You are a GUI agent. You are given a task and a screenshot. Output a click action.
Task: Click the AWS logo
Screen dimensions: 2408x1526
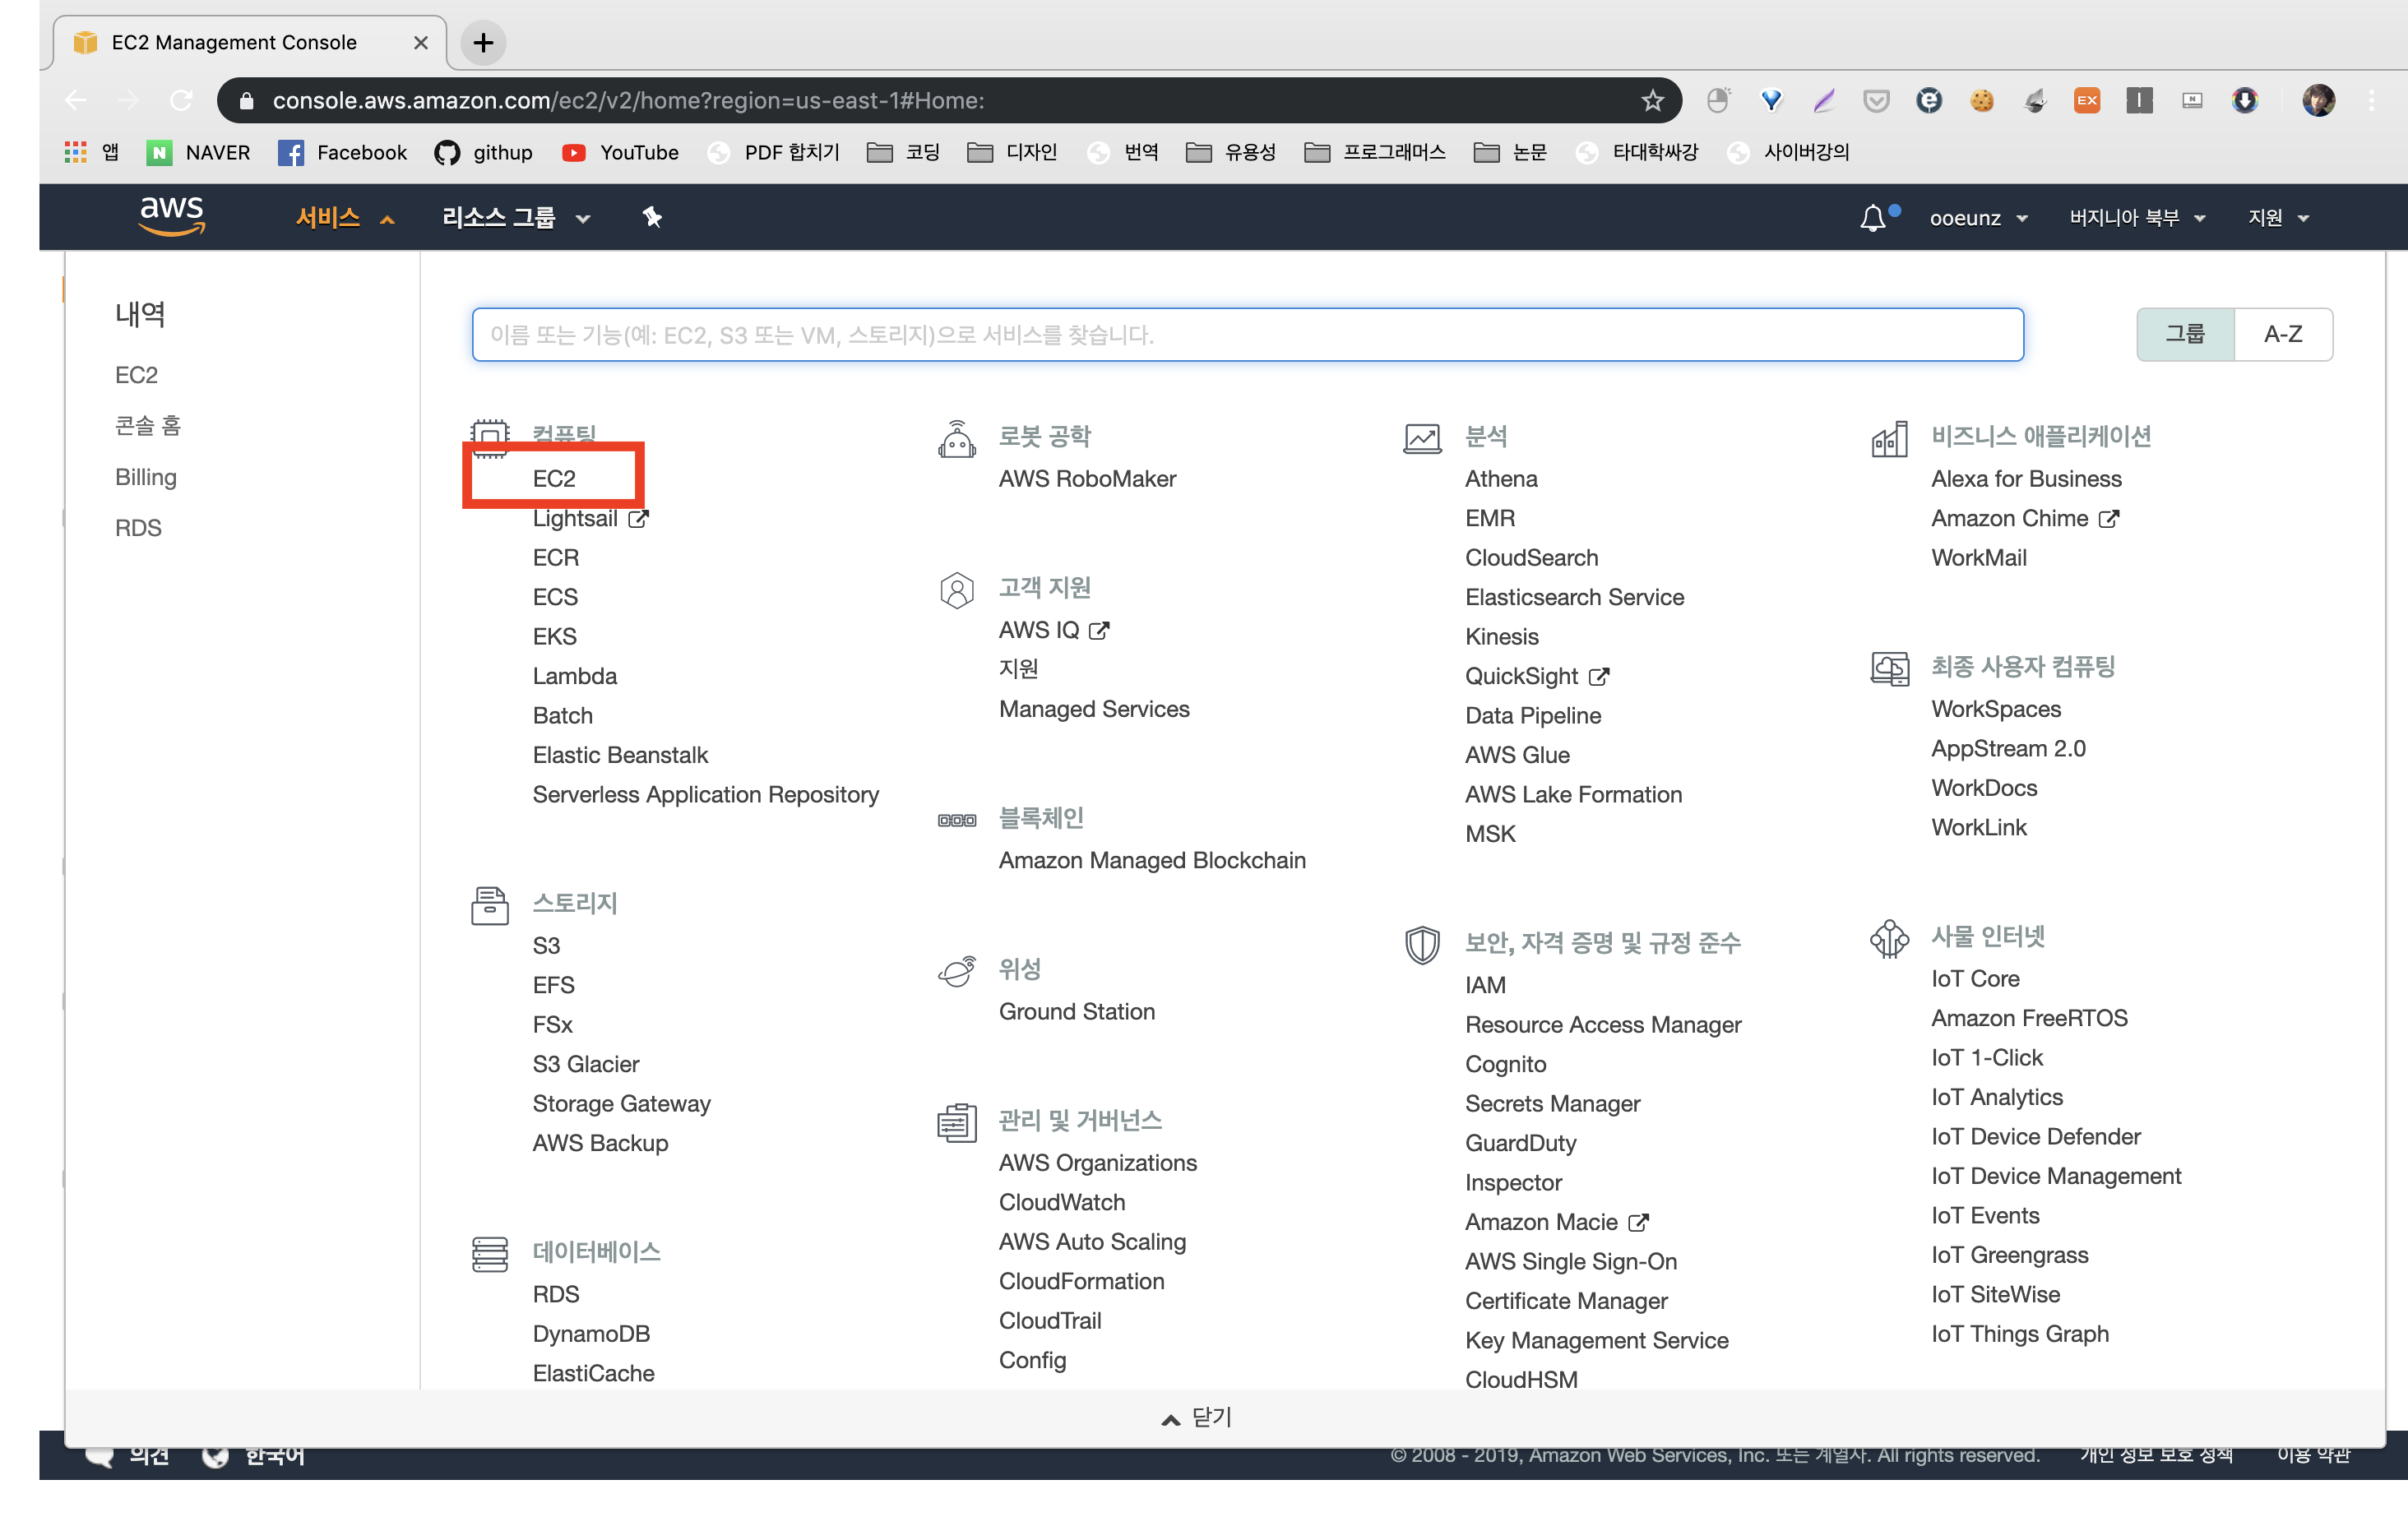(172, 215)
